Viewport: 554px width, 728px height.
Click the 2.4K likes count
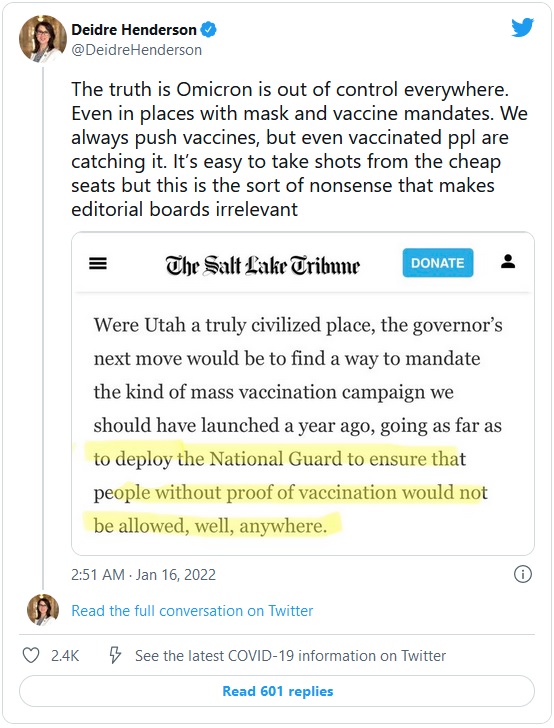point(65,656)
